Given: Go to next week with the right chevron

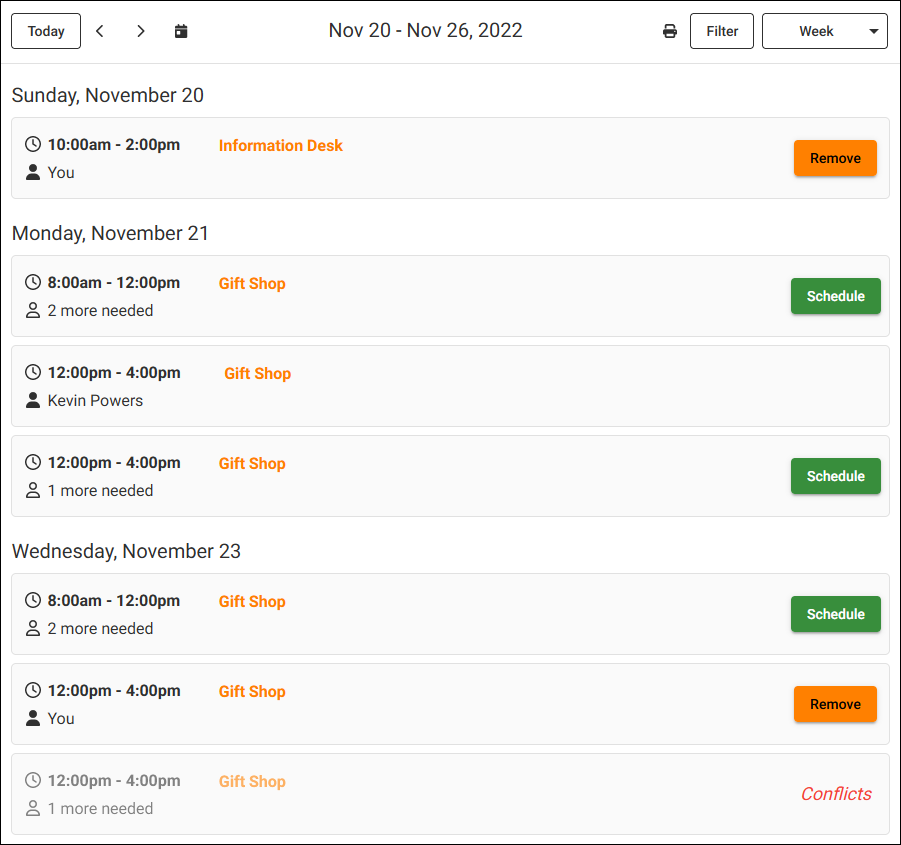Looking at the screenshot, I should click(141, 31).
